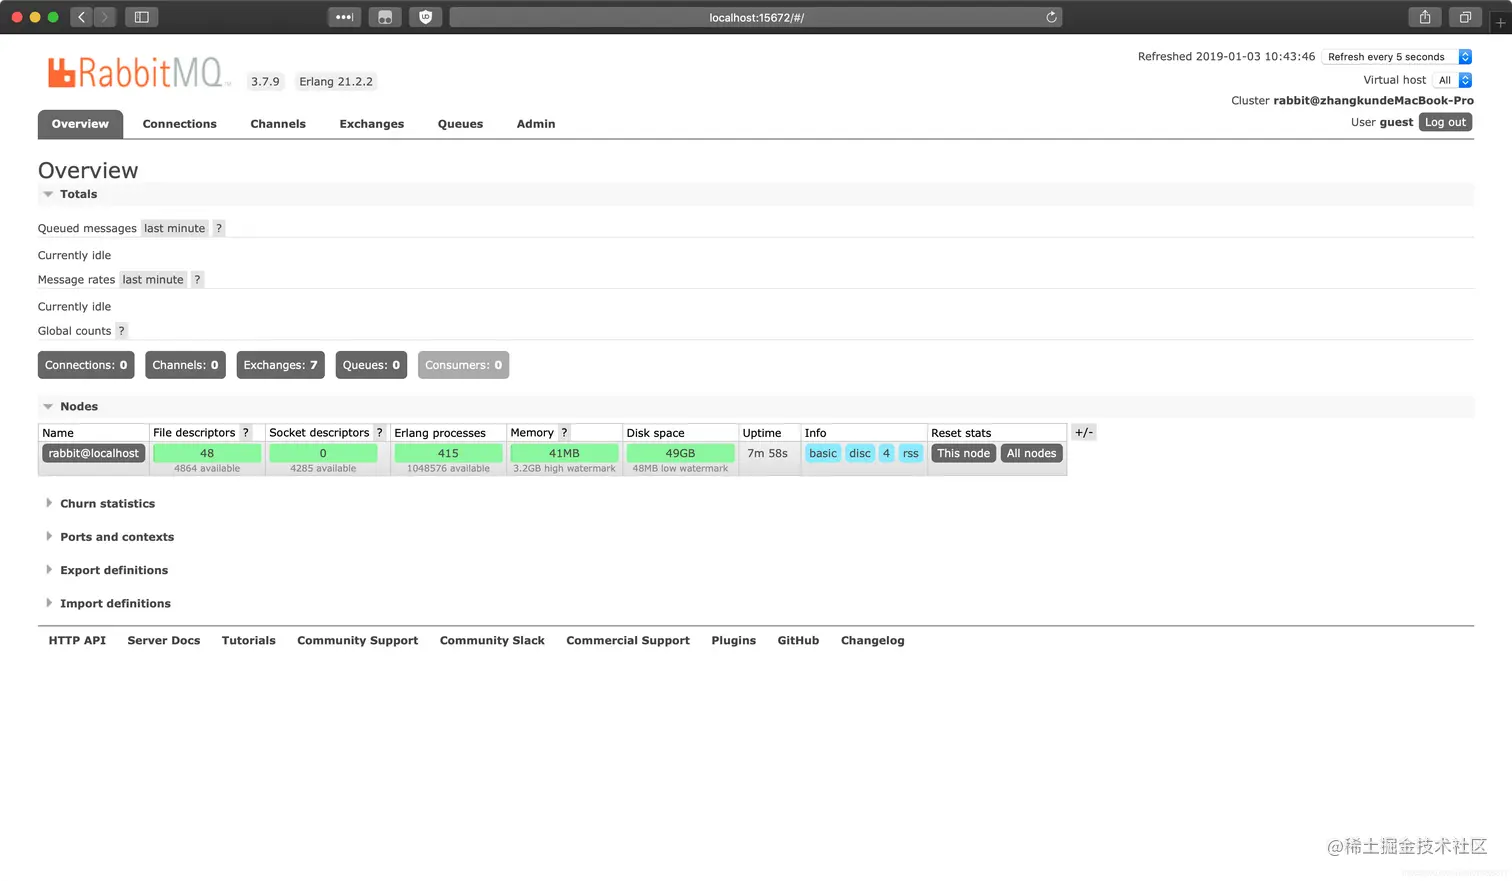Select the Overview tab
Image resolution: width=1512 pixels, height=881 pixels.
click(80, 124)
